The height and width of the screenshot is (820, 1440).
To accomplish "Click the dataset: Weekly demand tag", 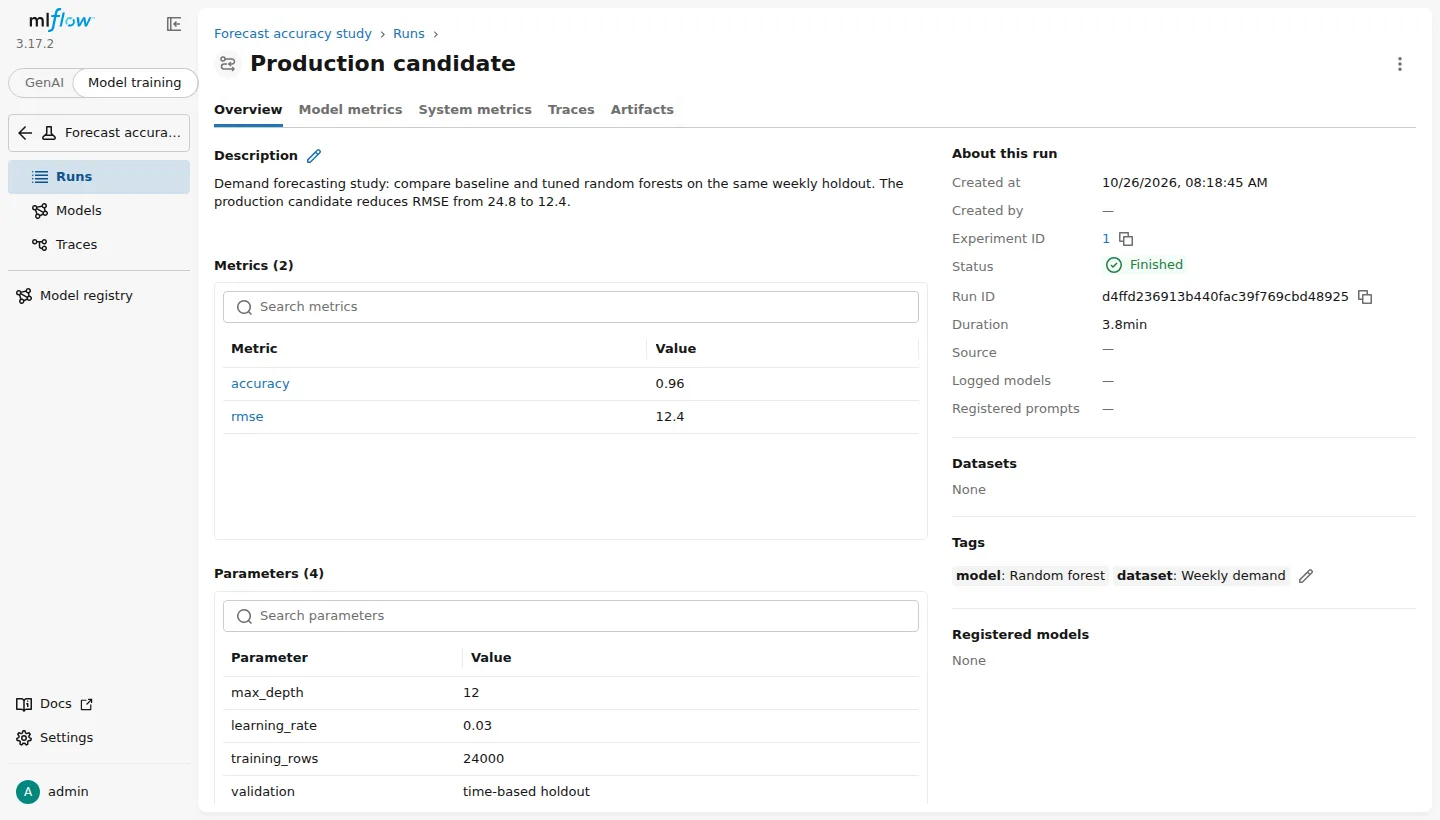I will point(1201,576).
